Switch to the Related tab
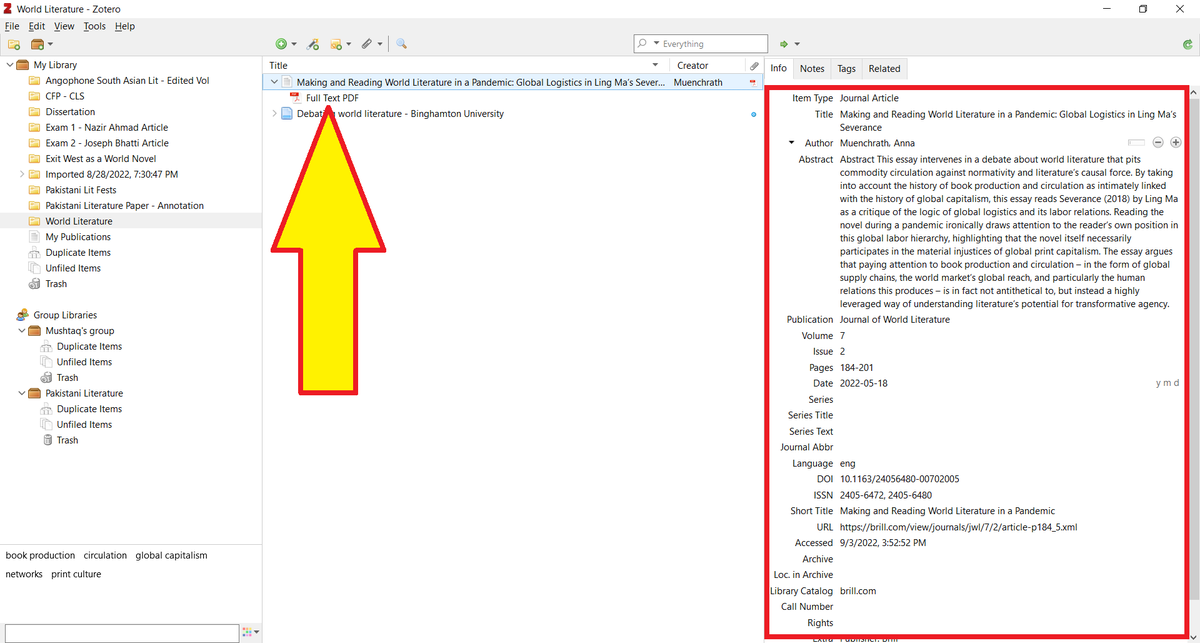This screenshot has height=643, width=1200. 884,69
